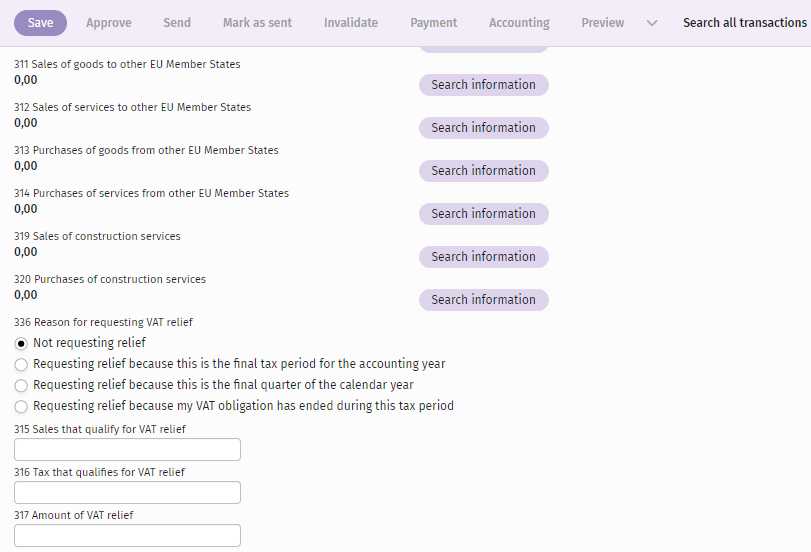This screenshot has width=811, height=552.
Task: Search information for 313 Purchases of goods
Action: click(484, 171)
